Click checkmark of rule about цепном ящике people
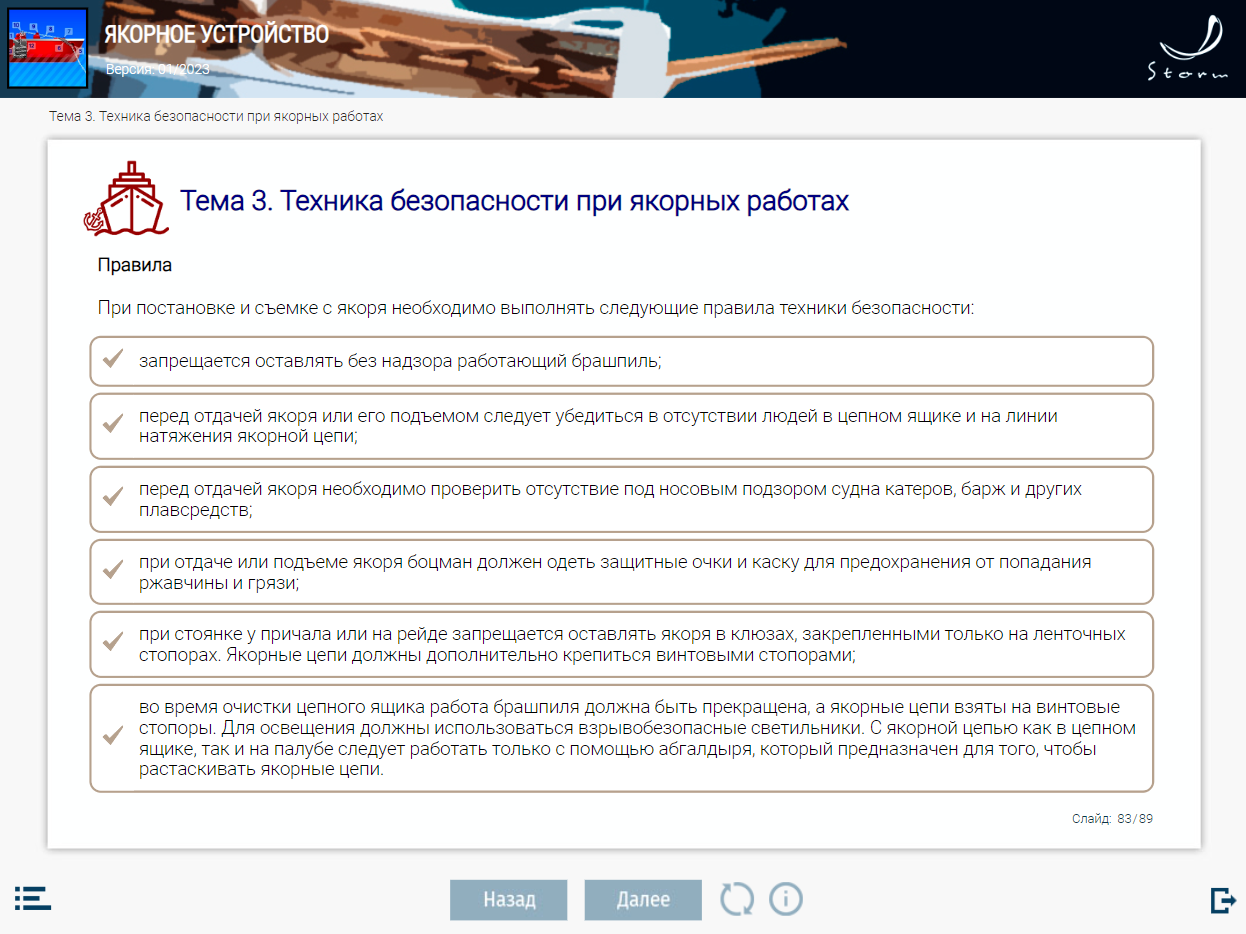Image resolution: width=1246 pixels, height=934 pixels. [113, 426]
